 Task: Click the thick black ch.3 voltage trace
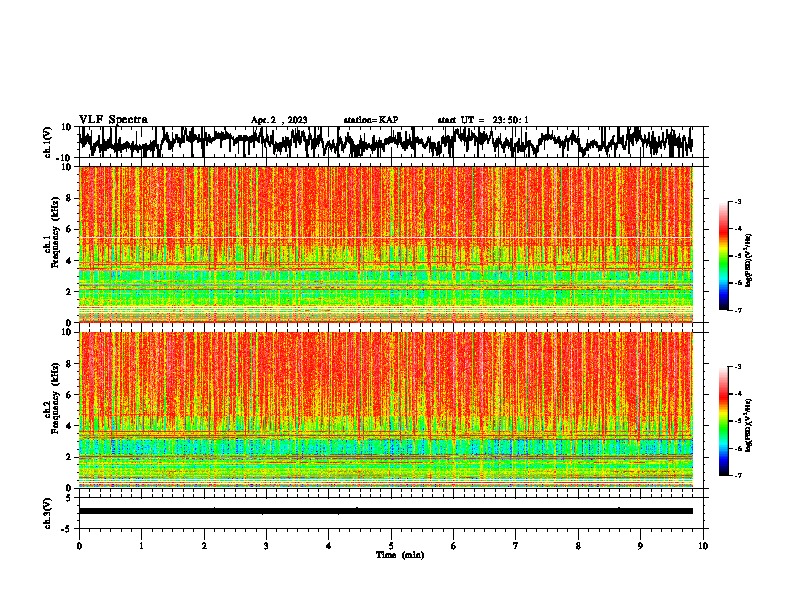pos(385,511)
